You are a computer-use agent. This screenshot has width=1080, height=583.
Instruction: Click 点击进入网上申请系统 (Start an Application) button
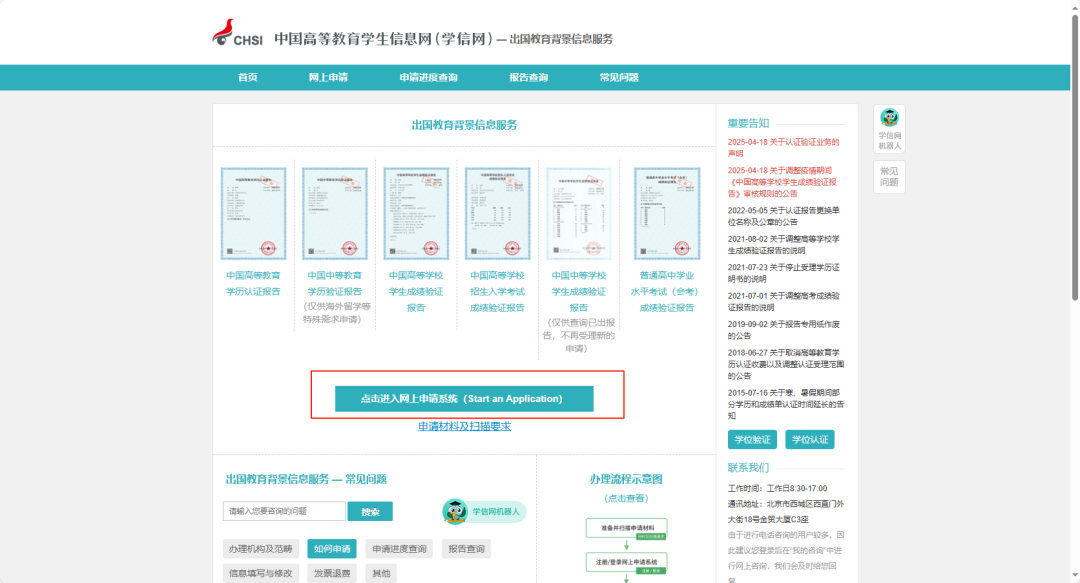[464, 398]
